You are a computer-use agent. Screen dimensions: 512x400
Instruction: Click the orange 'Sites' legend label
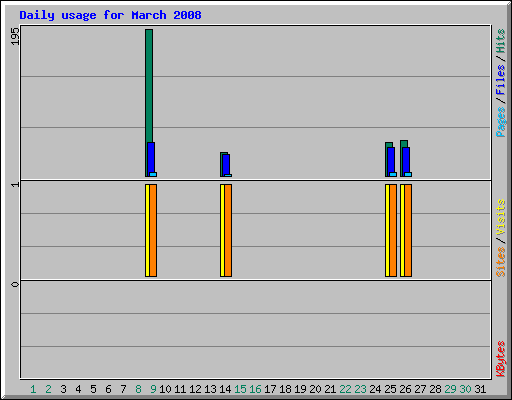(501, 262)
